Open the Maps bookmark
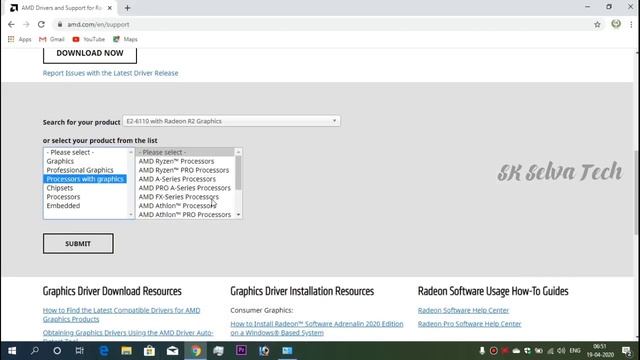 (x=125, y=39)
